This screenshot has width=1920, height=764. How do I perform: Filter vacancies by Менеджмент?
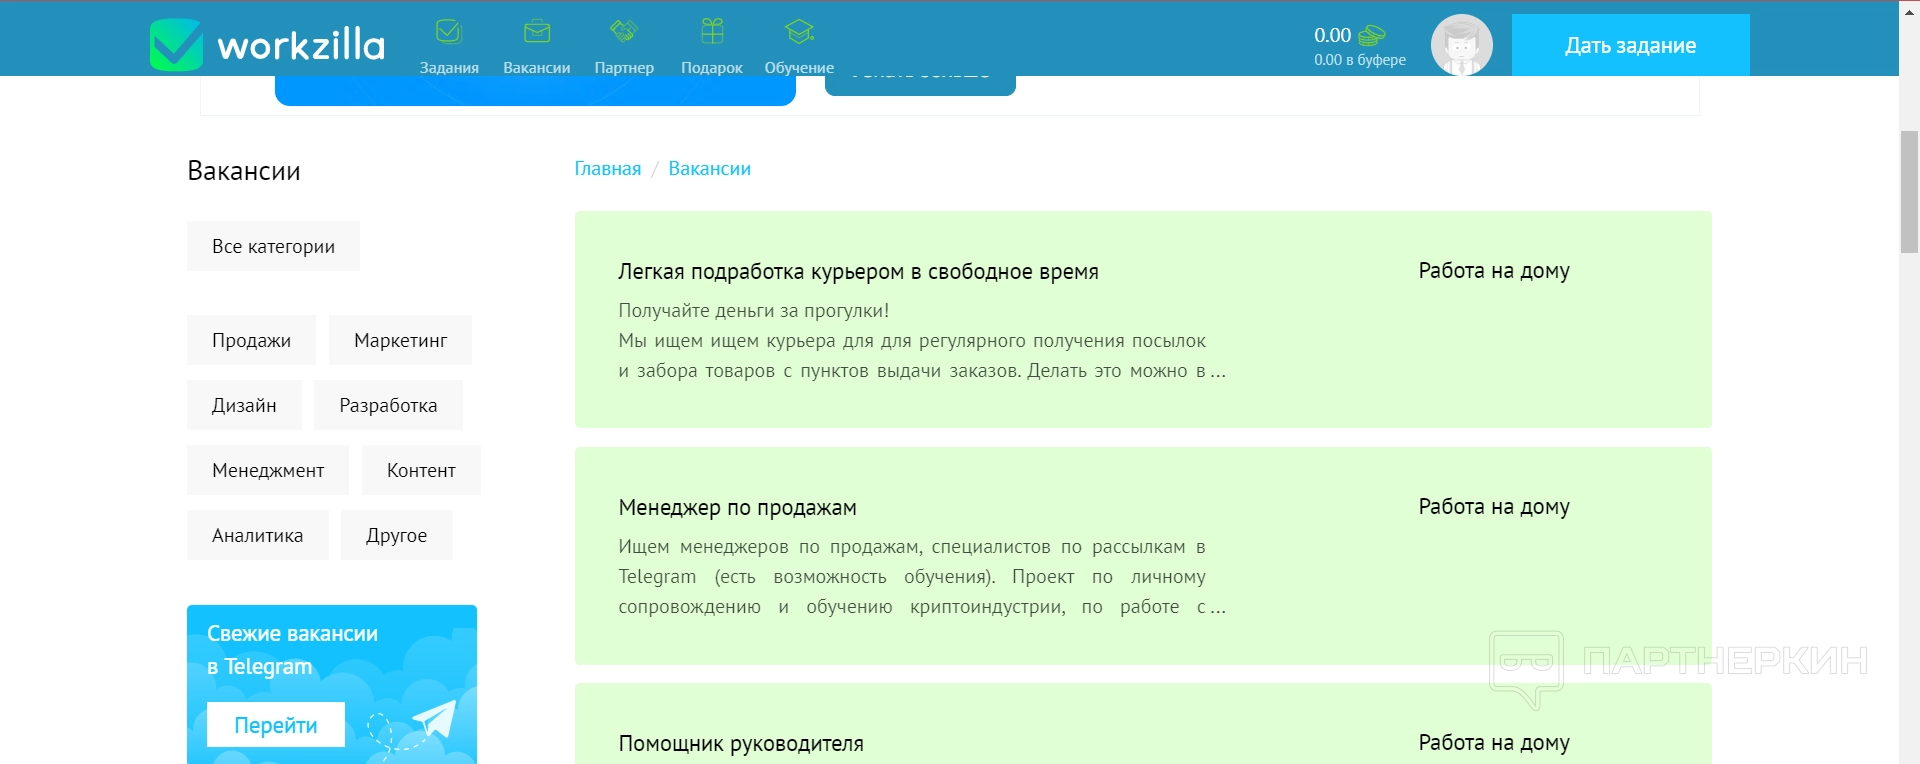268,470
